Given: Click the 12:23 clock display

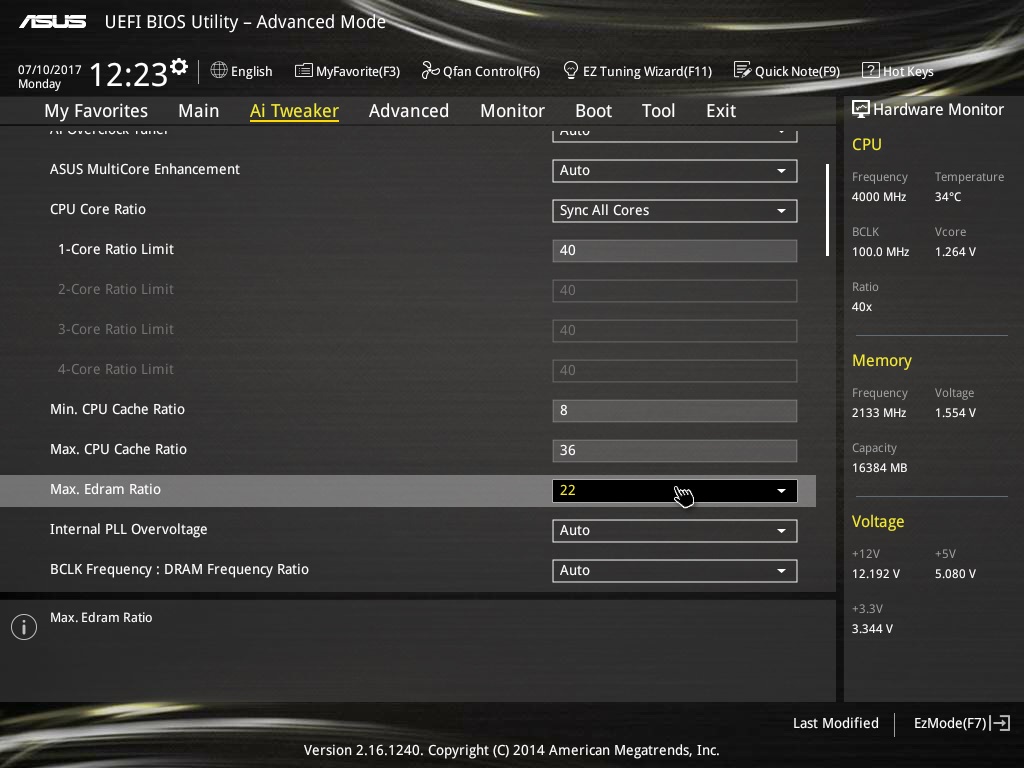Looking at the screenshot, I should [x=129, y=74].
